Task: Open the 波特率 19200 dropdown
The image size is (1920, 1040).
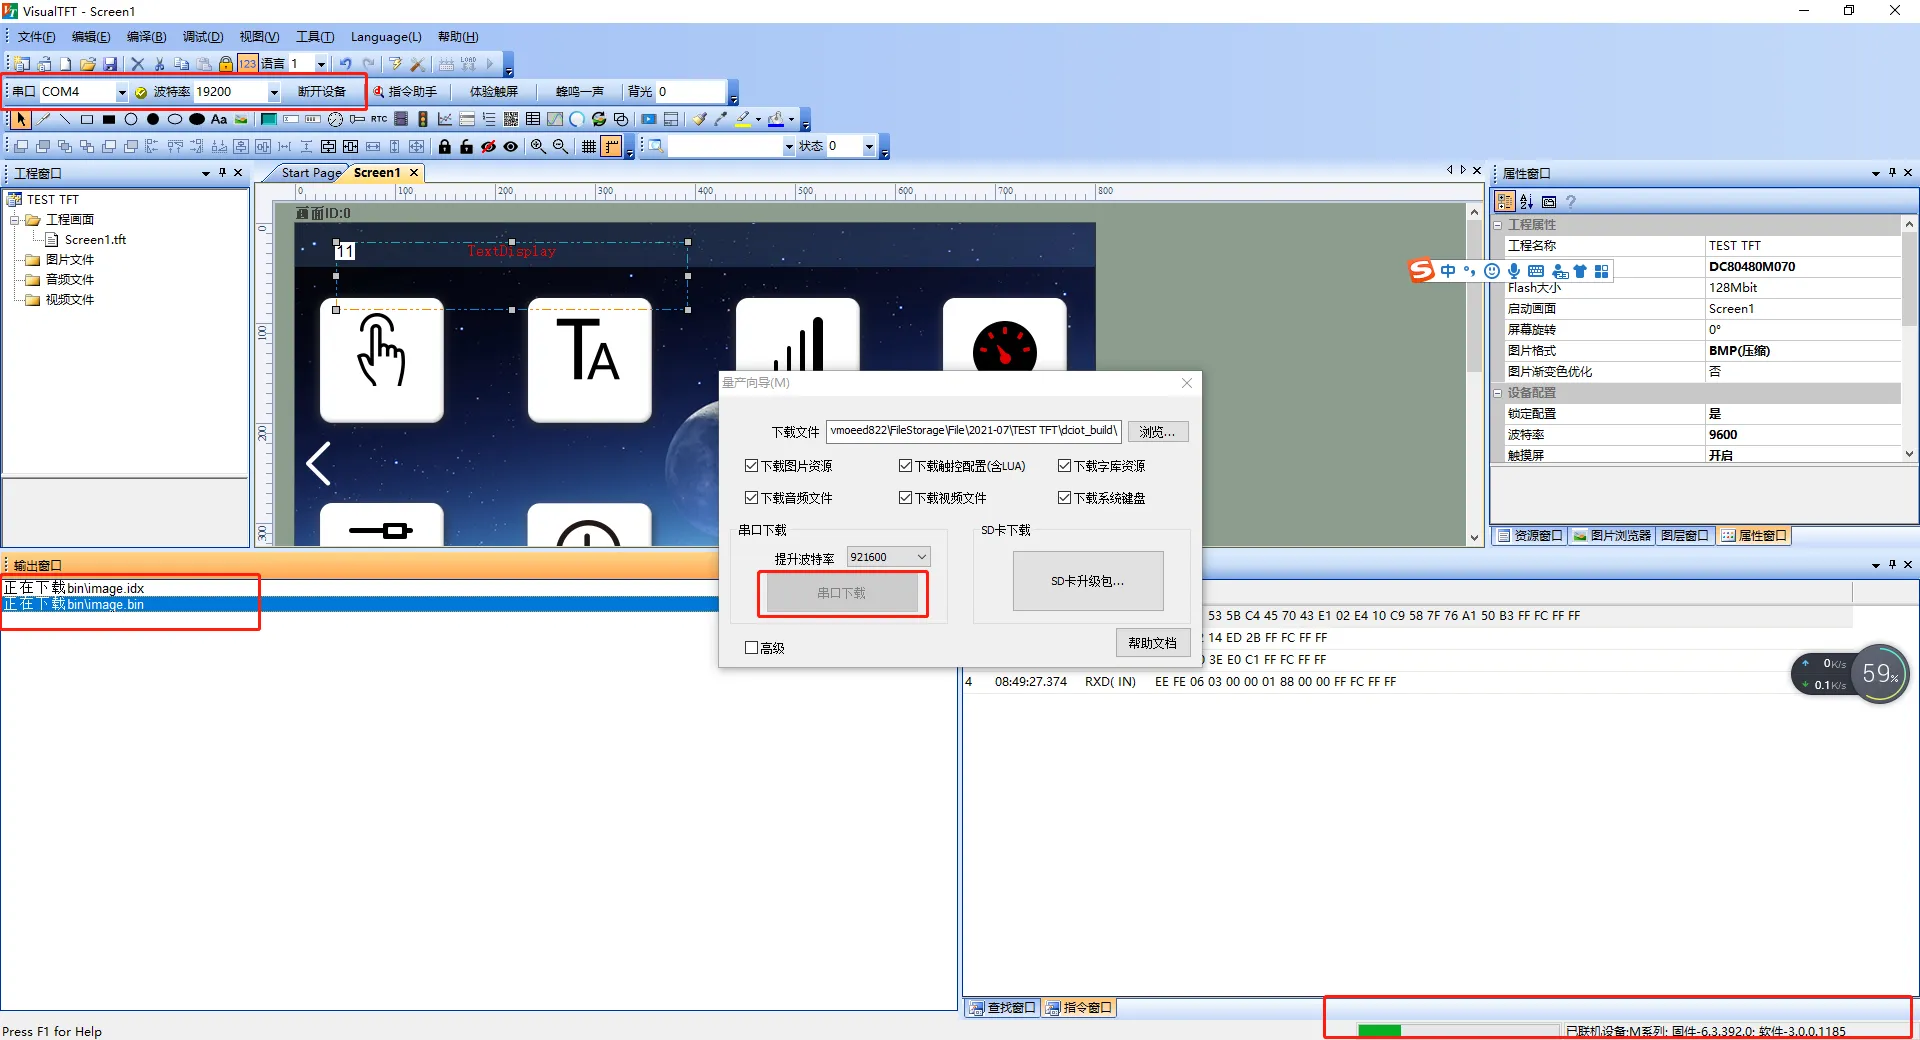Action: point(274,92)
